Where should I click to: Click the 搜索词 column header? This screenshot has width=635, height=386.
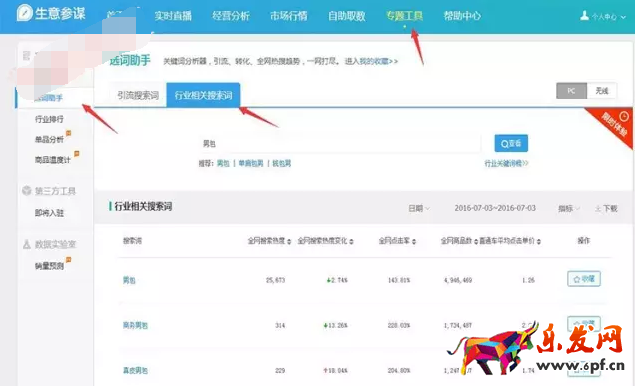(x=132, y=241)
